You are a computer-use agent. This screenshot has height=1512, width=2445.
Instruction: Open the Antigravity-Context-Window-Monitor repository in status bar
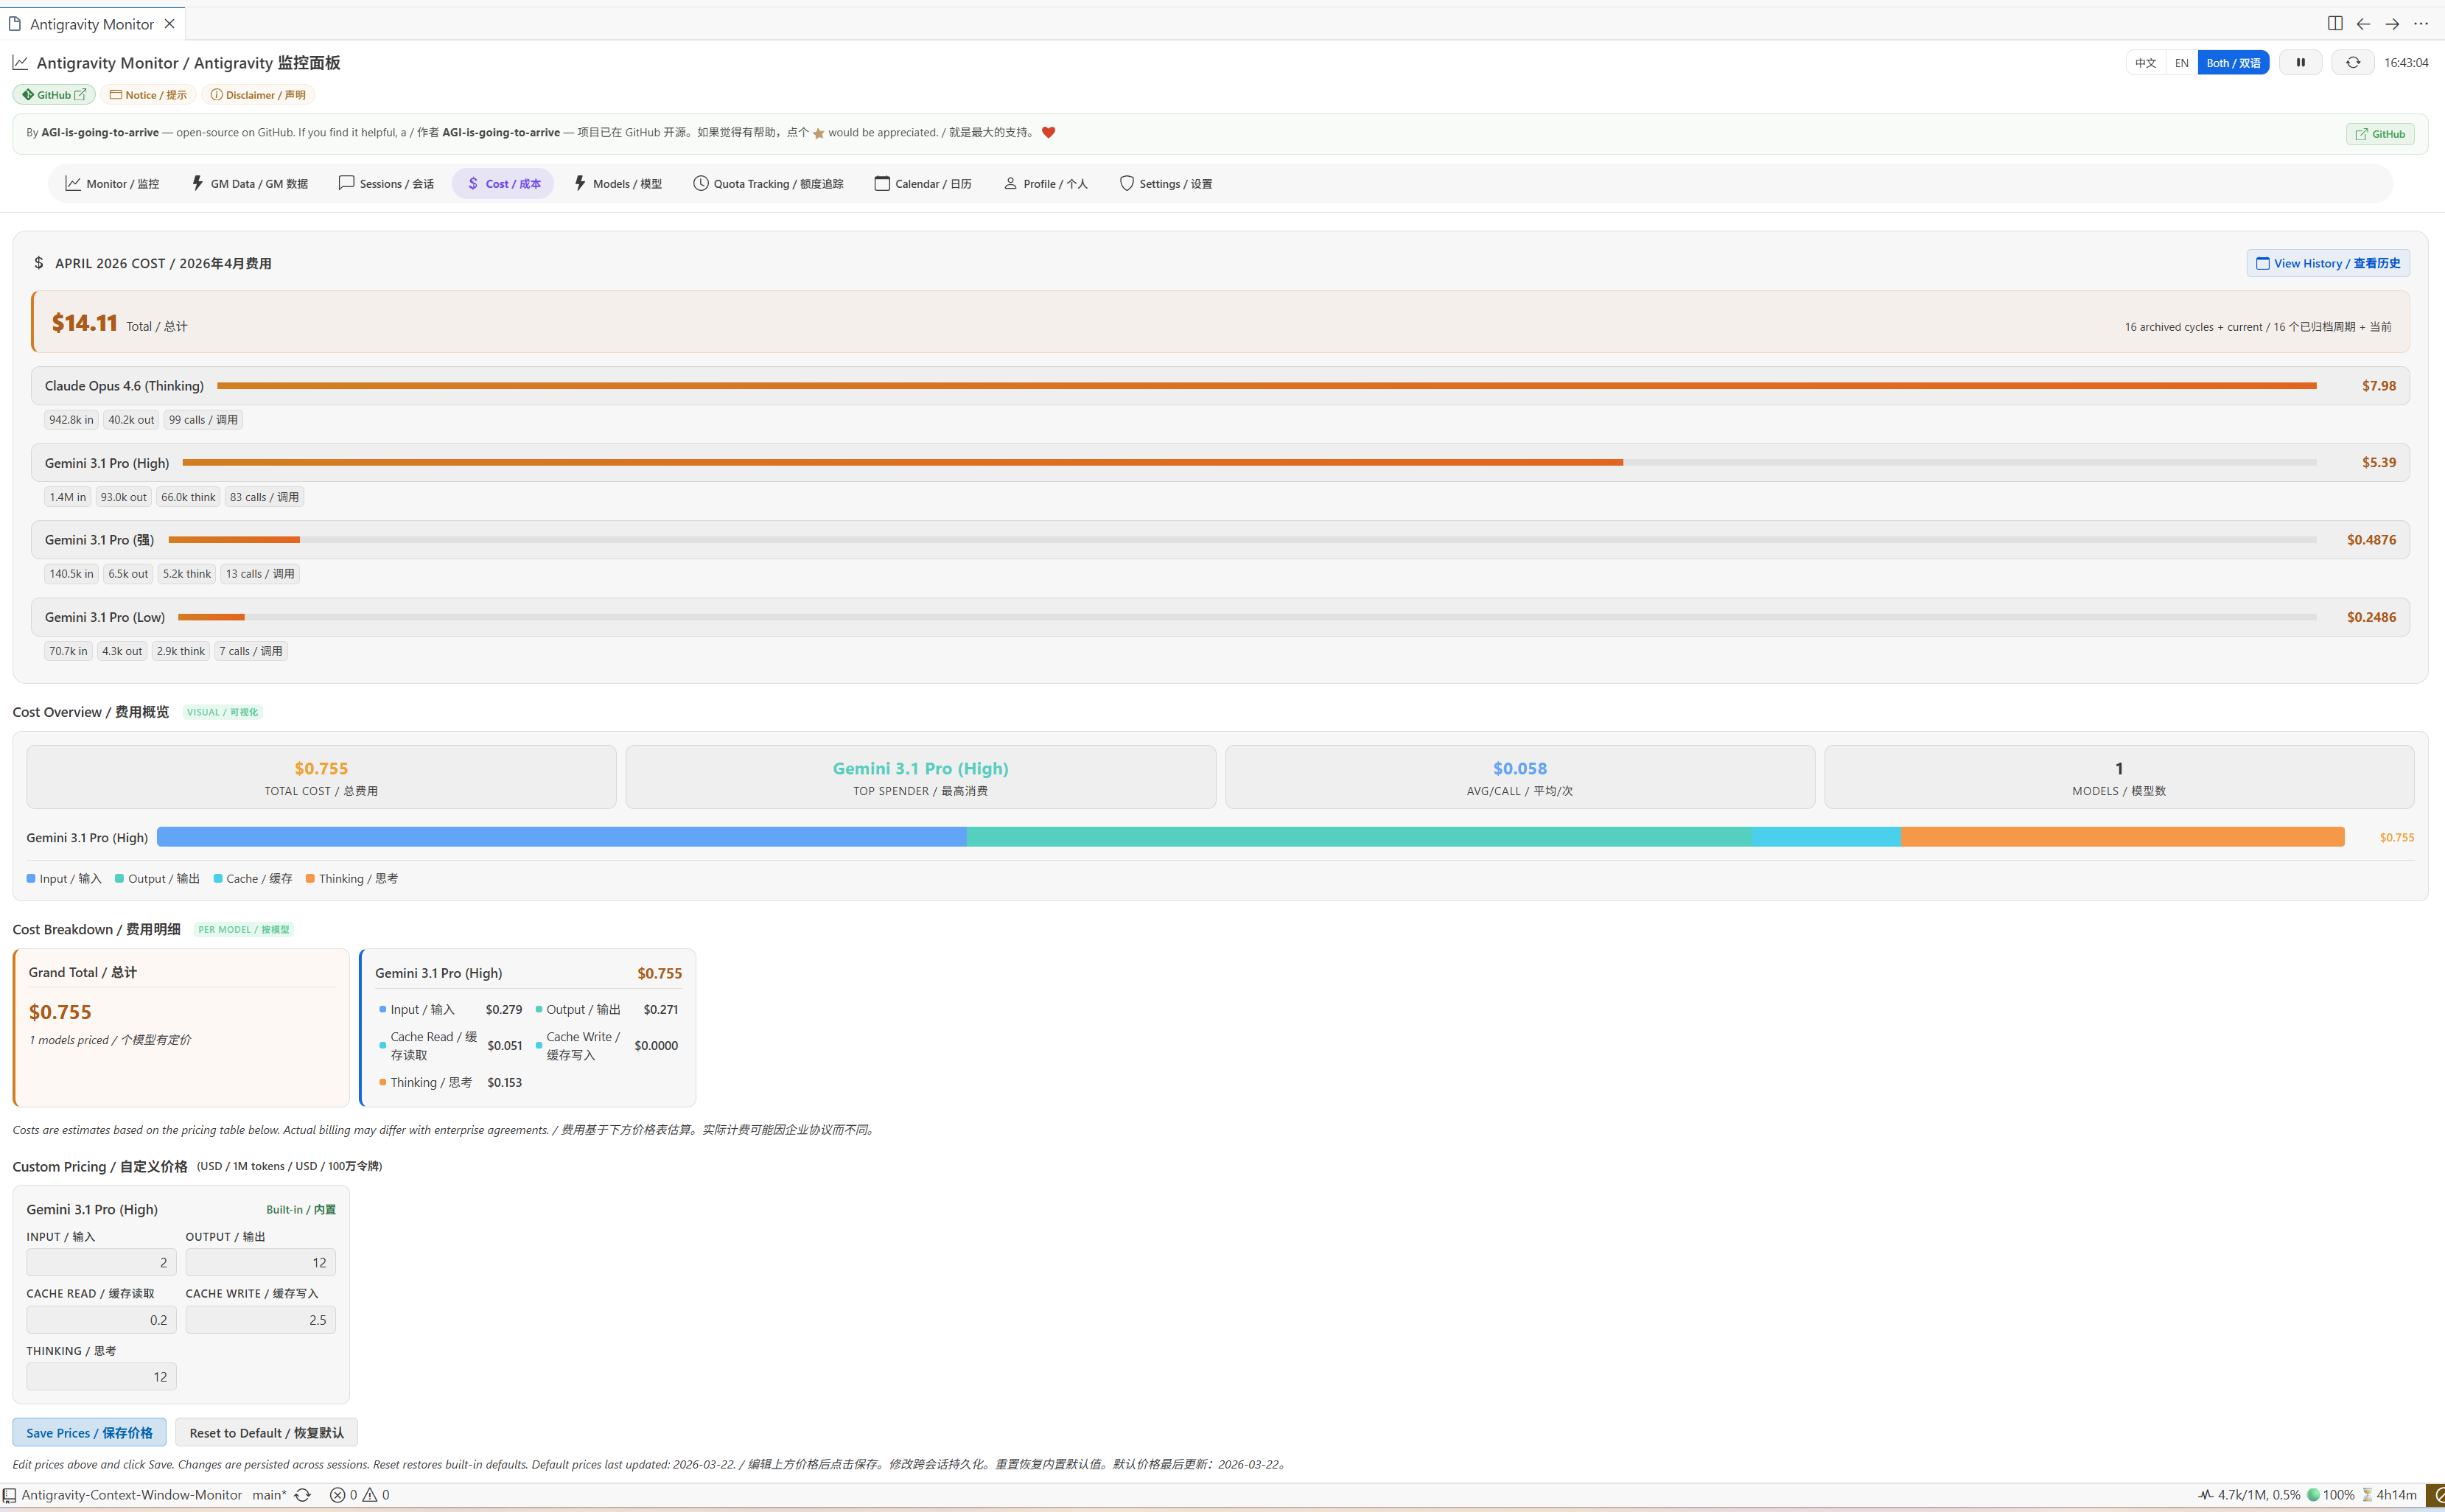click(x=122, y=1495)
